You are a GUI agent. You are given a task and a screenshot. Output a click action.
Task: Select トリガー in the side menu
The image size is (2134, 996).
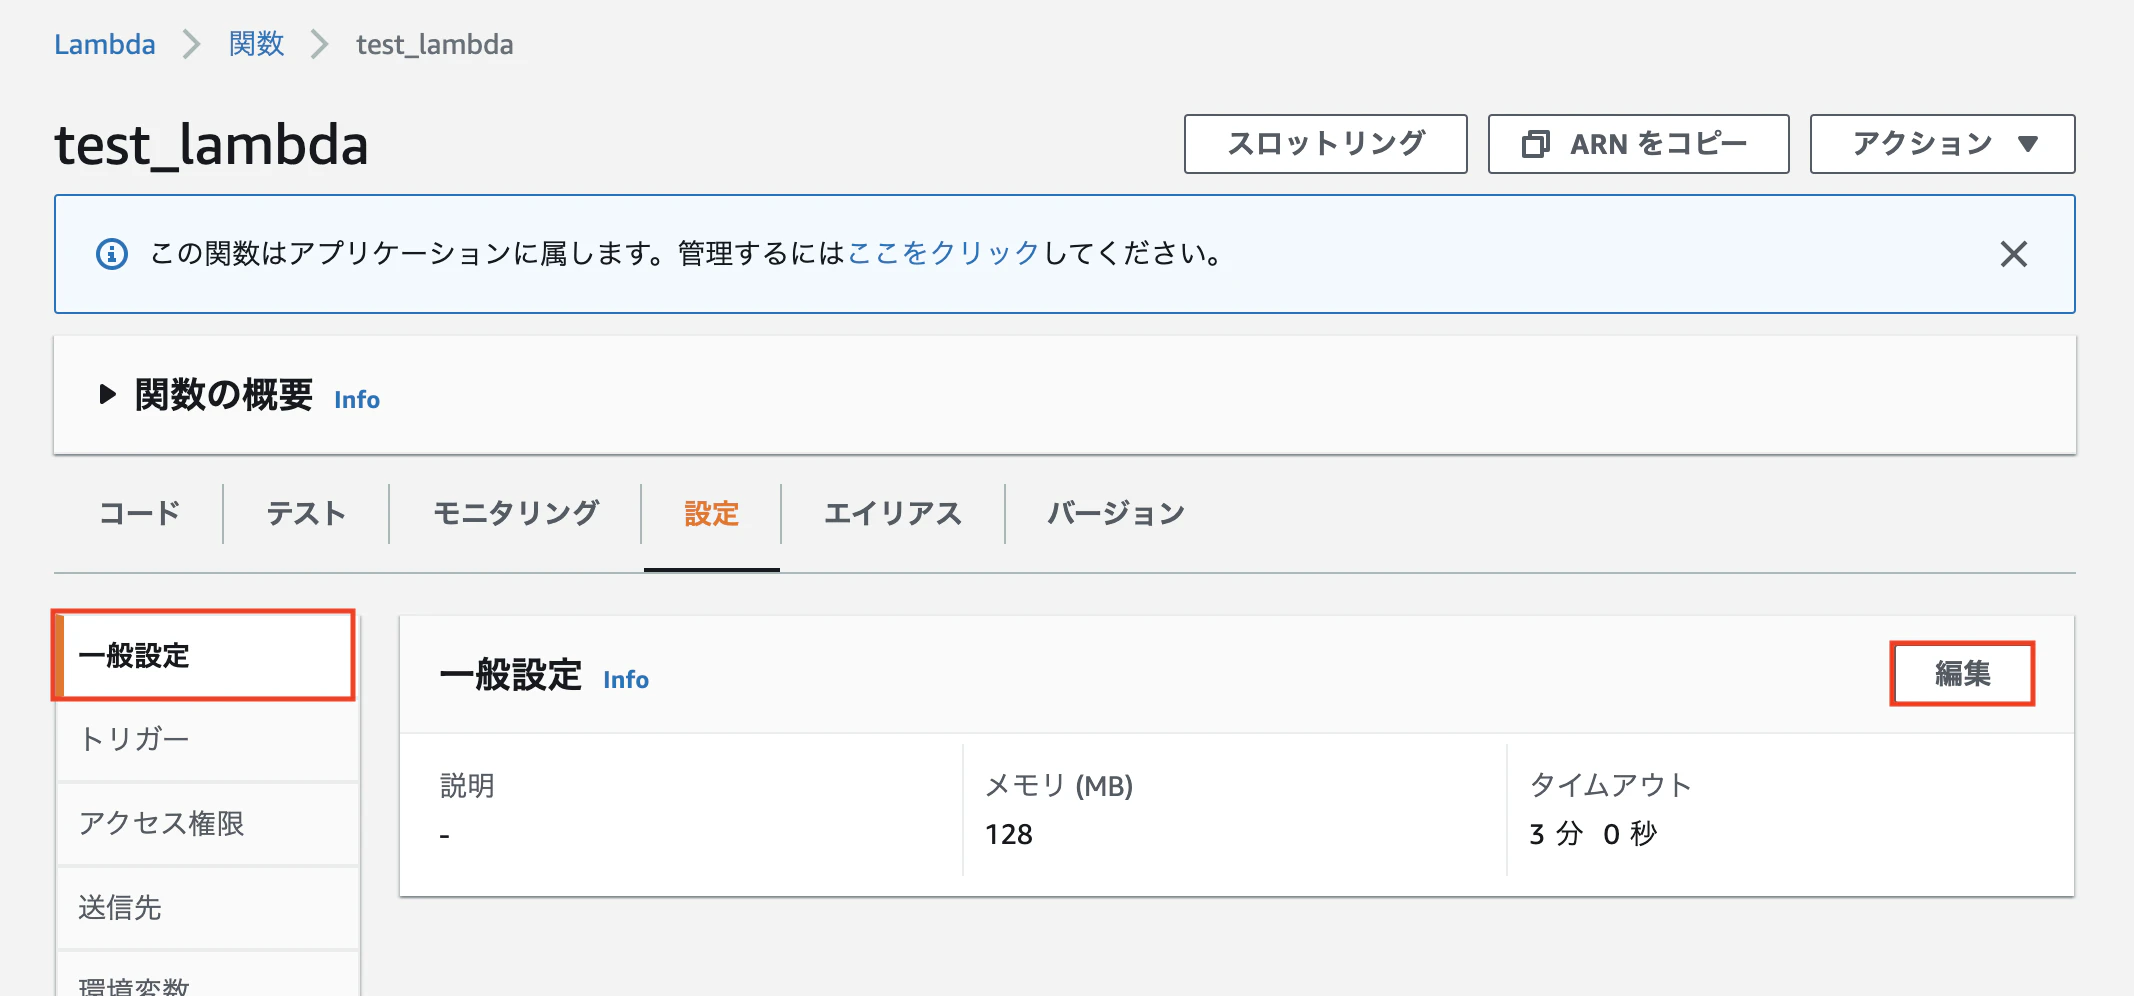(207, 739)
